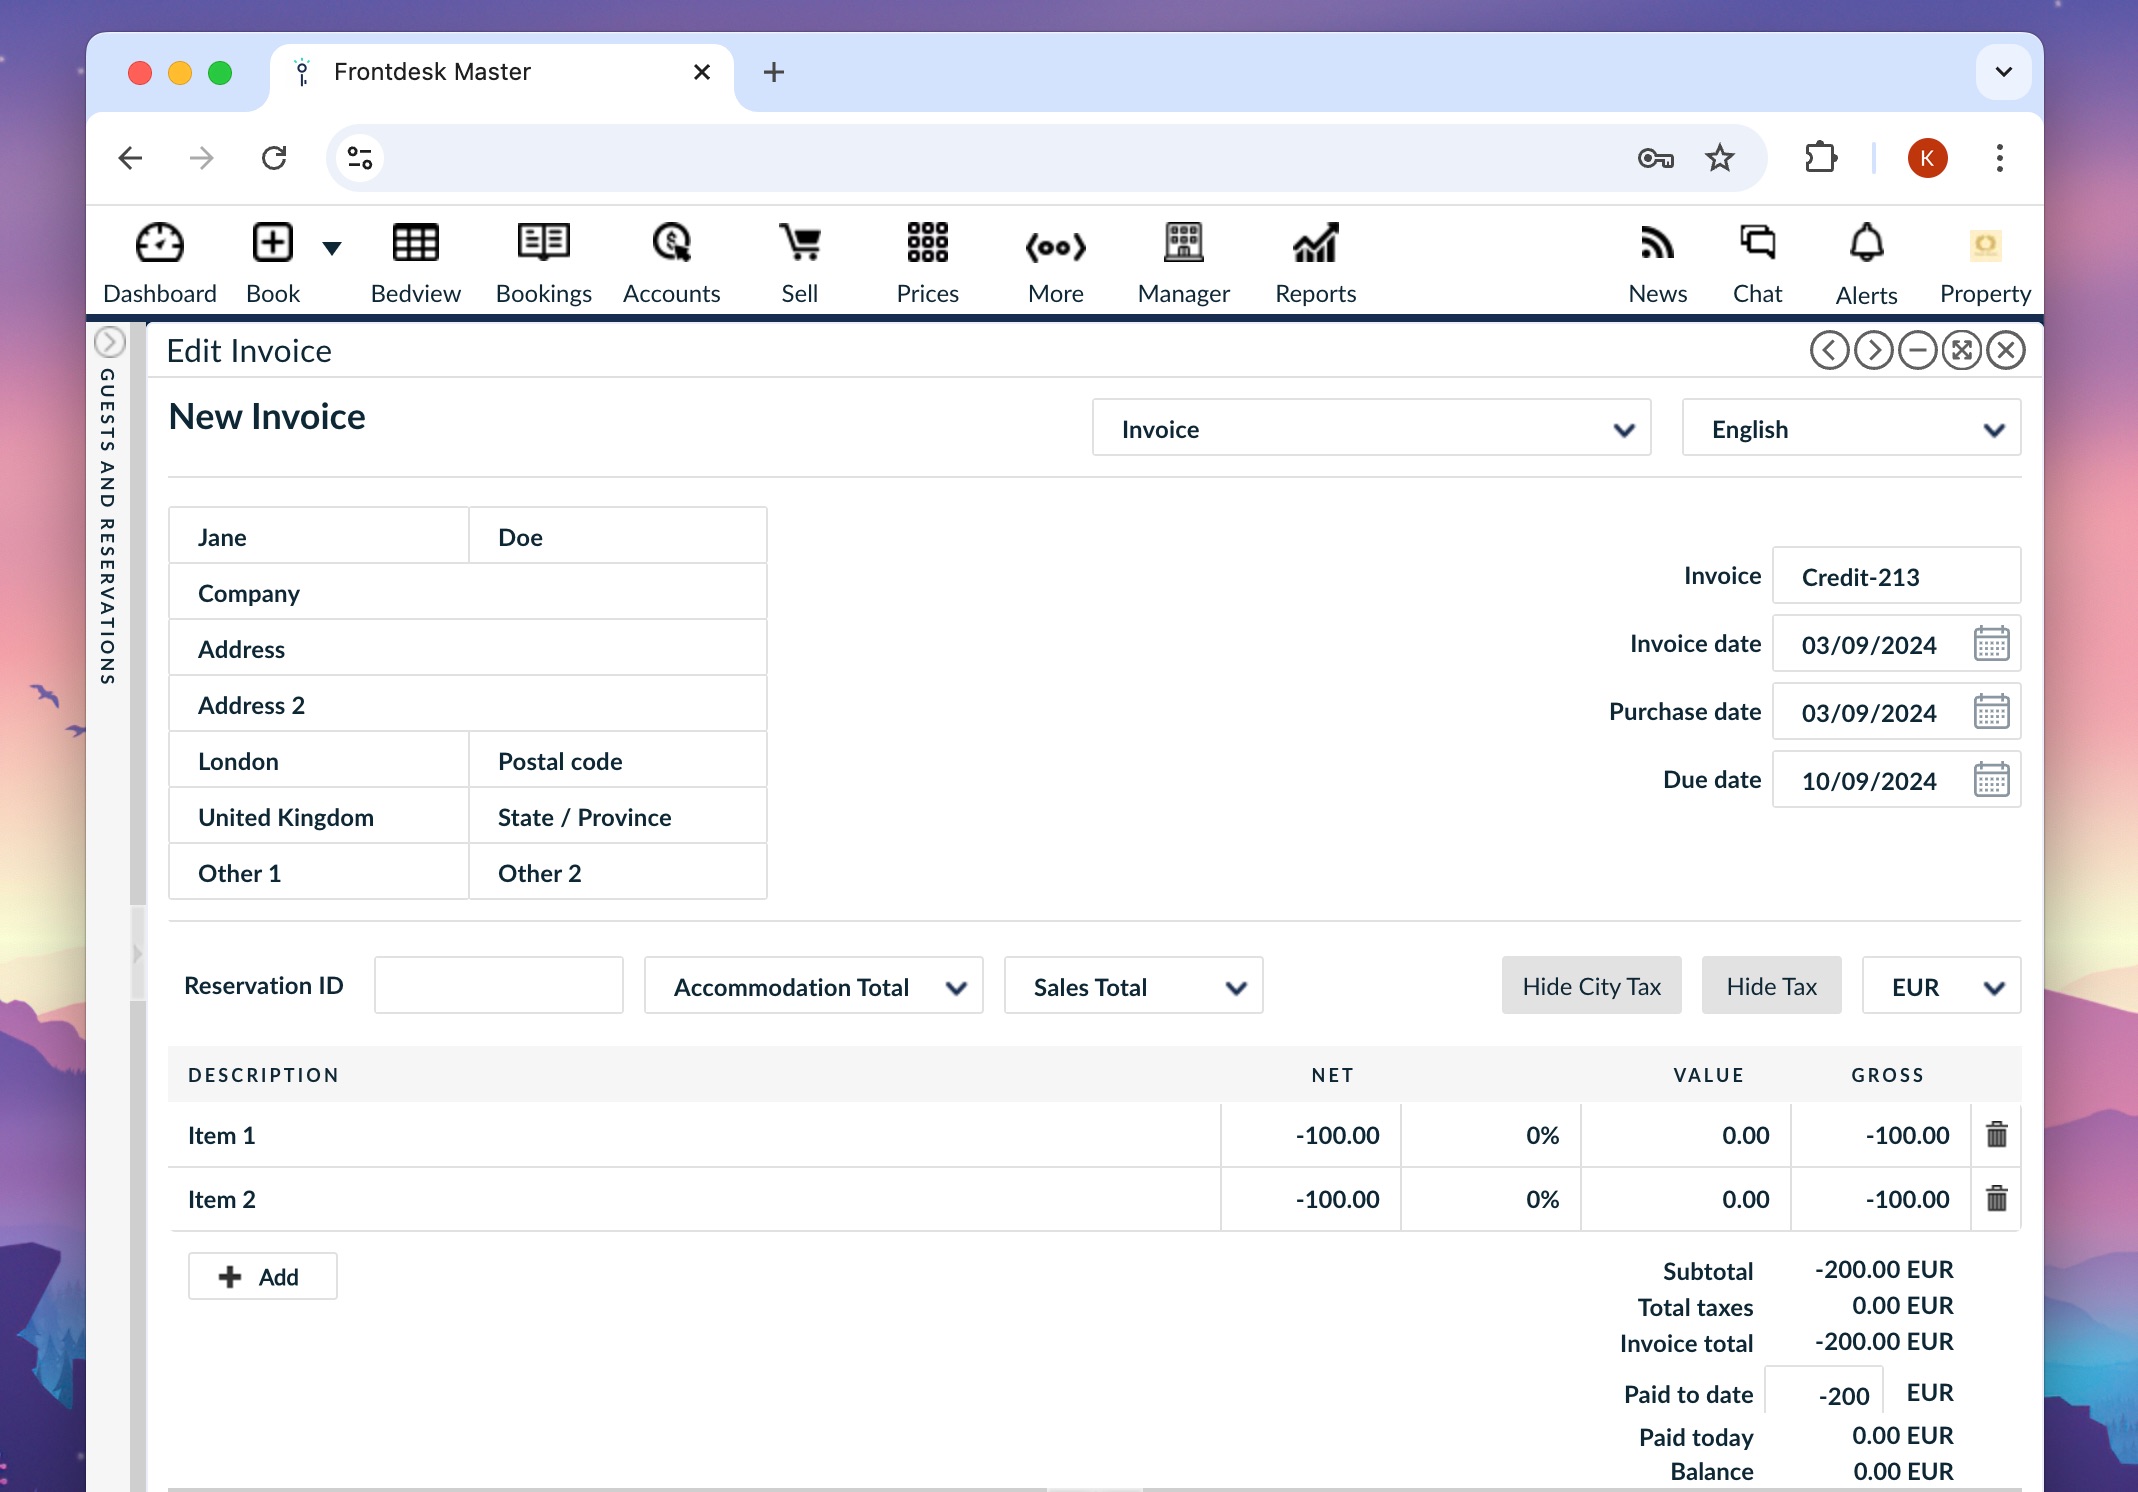Open the Reports section
This screenshot has width=2138, height=1492.
[1316, 263]
